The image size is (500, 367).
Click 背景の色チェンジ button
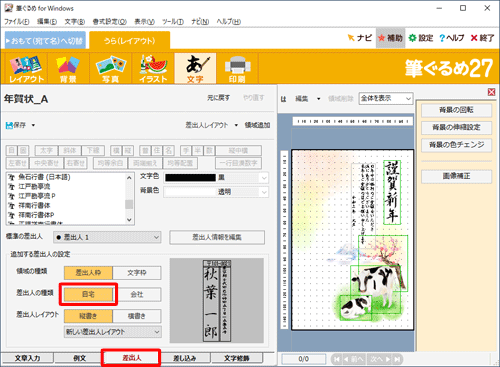pos(456,145)
